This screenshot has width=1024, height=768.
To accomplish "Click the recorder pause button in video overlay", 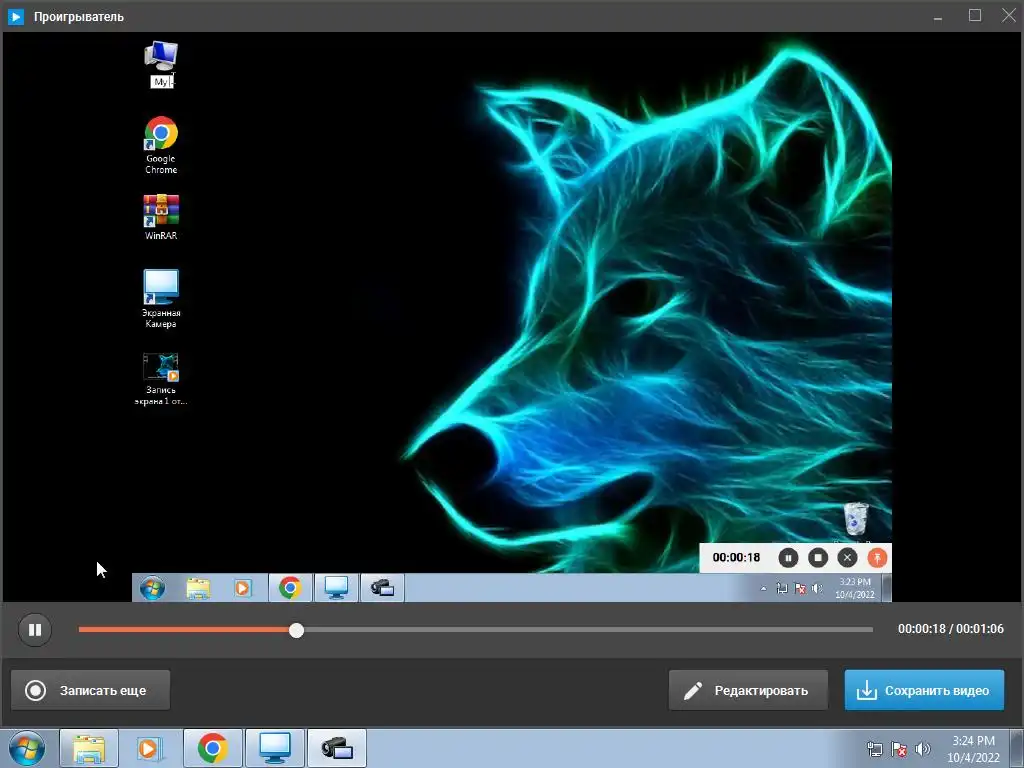I will pyautogui.click(x=788, y=558).
